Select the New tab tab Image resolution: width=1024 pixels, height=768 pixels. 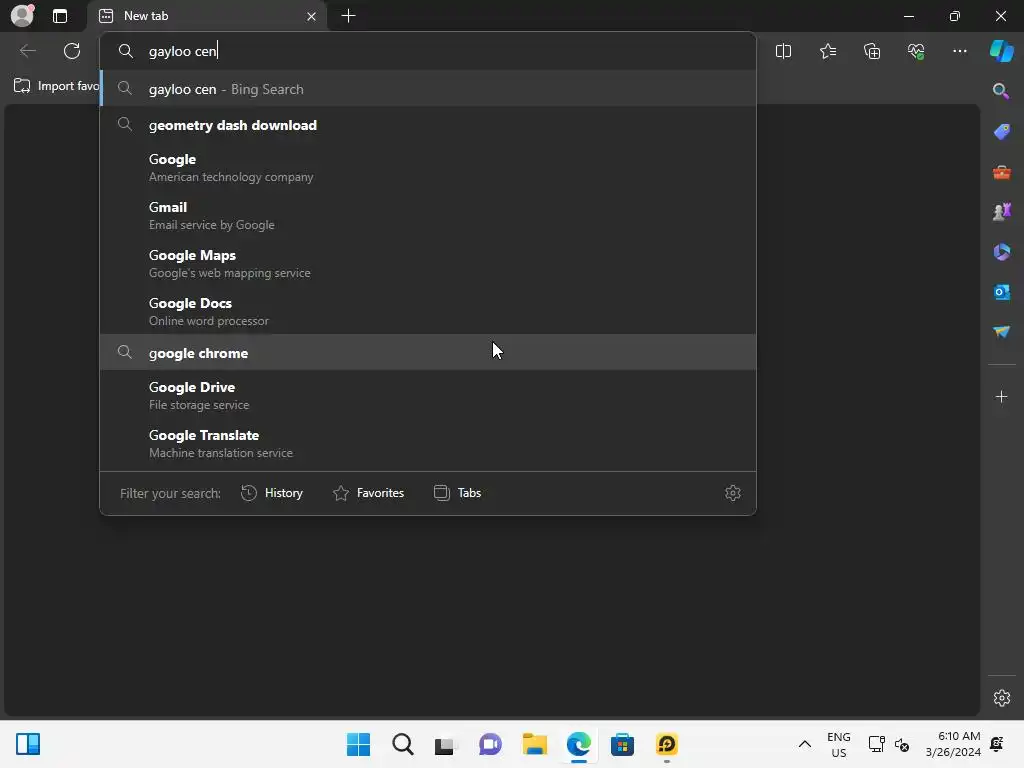pyautogui.click(x=208, y=16)
